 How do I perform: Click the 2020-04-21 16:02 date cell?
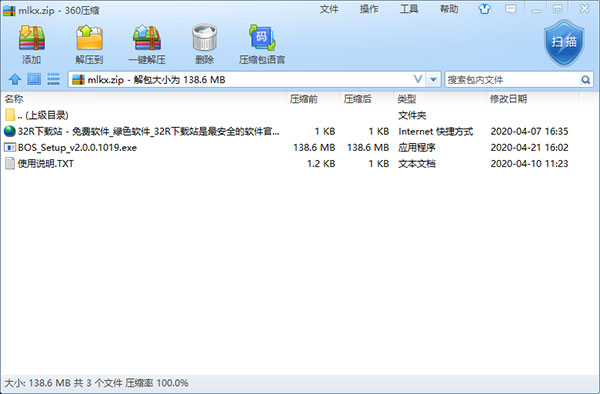(x=530, y=148)
